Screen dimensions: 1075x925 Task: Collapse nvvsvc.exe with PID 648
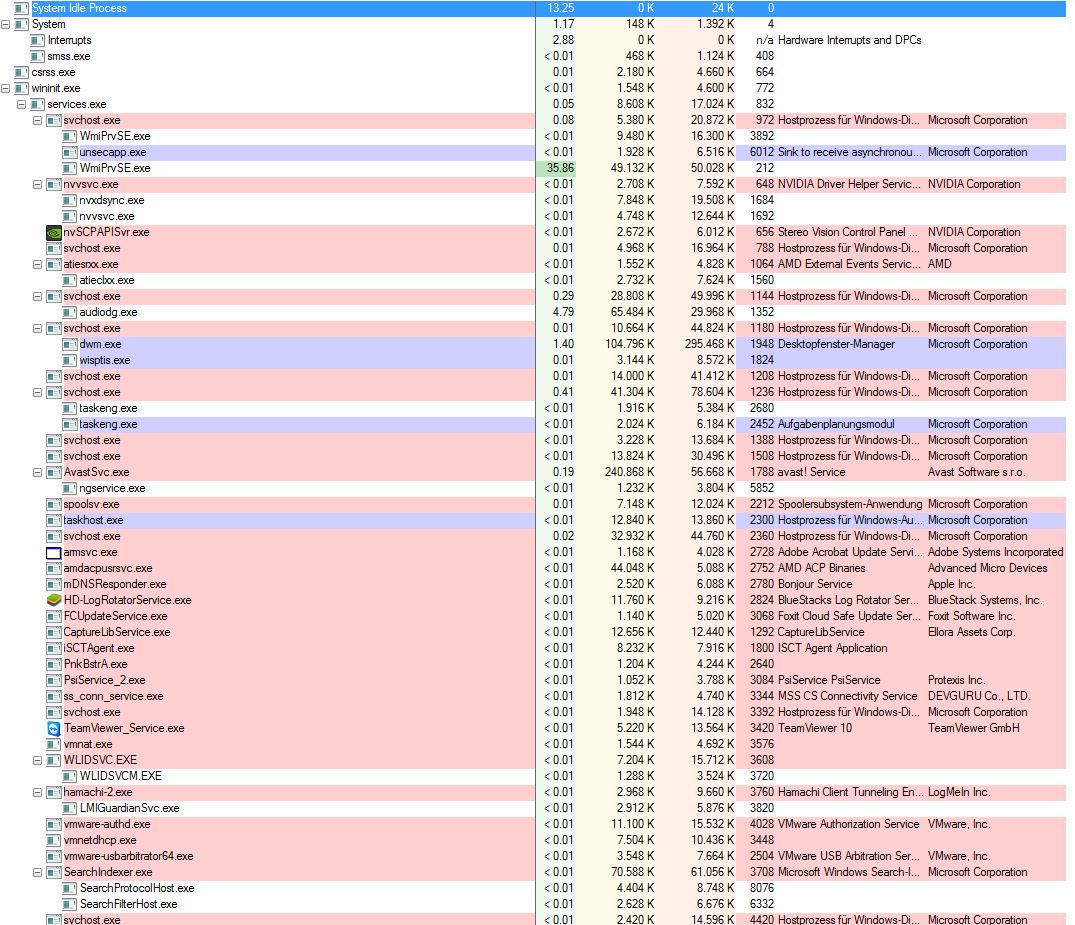coord(38,184)
